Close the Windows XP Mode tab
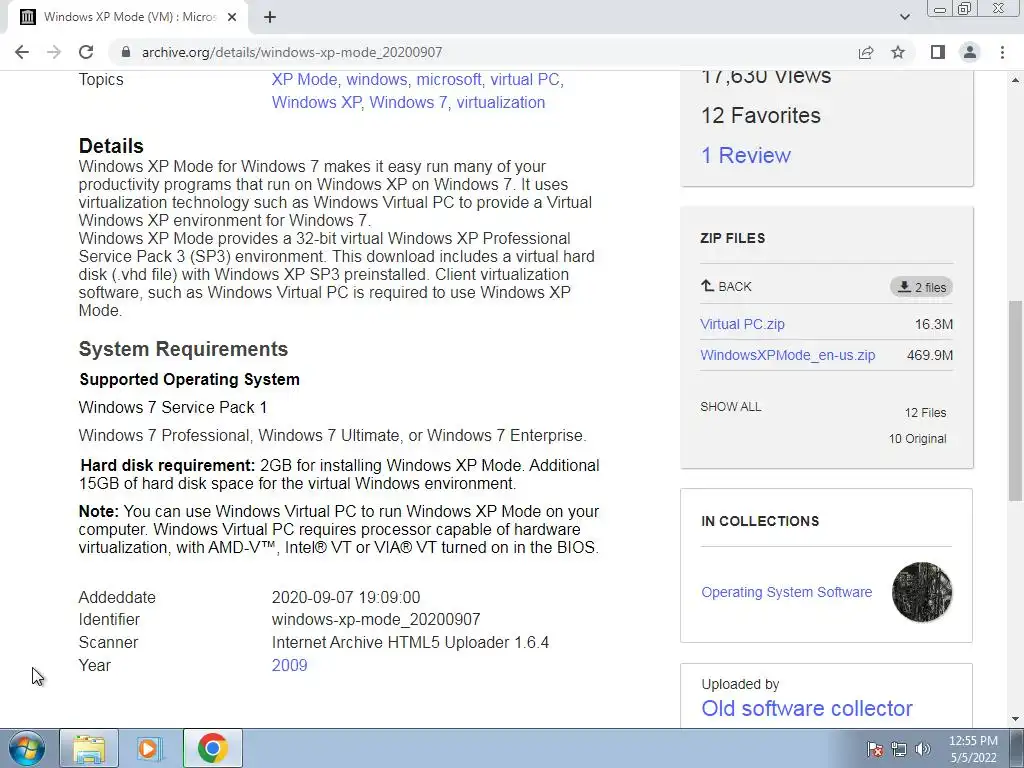The image size is (1024, 768). [x=232, y=18]
